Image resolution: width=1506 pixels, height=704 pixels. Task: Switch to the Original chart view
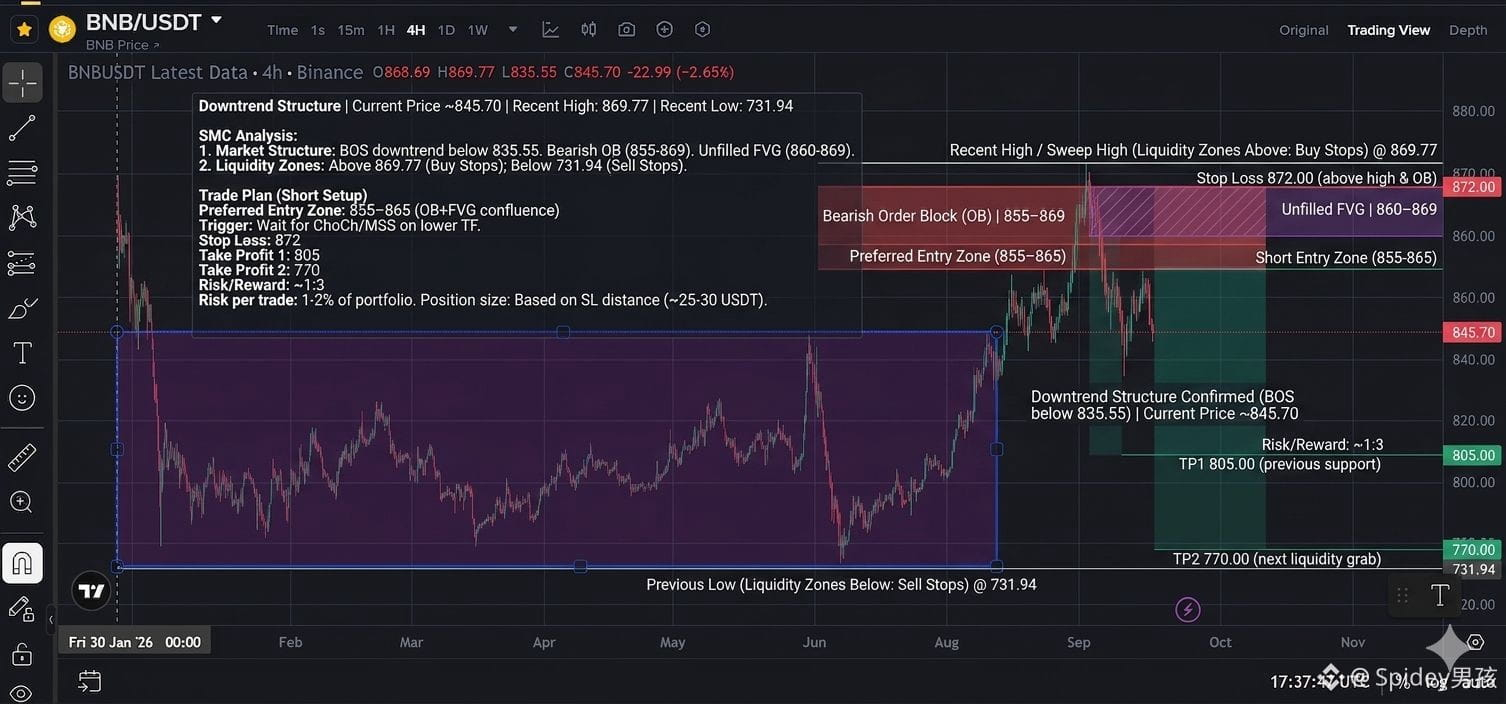point(1304,30)
